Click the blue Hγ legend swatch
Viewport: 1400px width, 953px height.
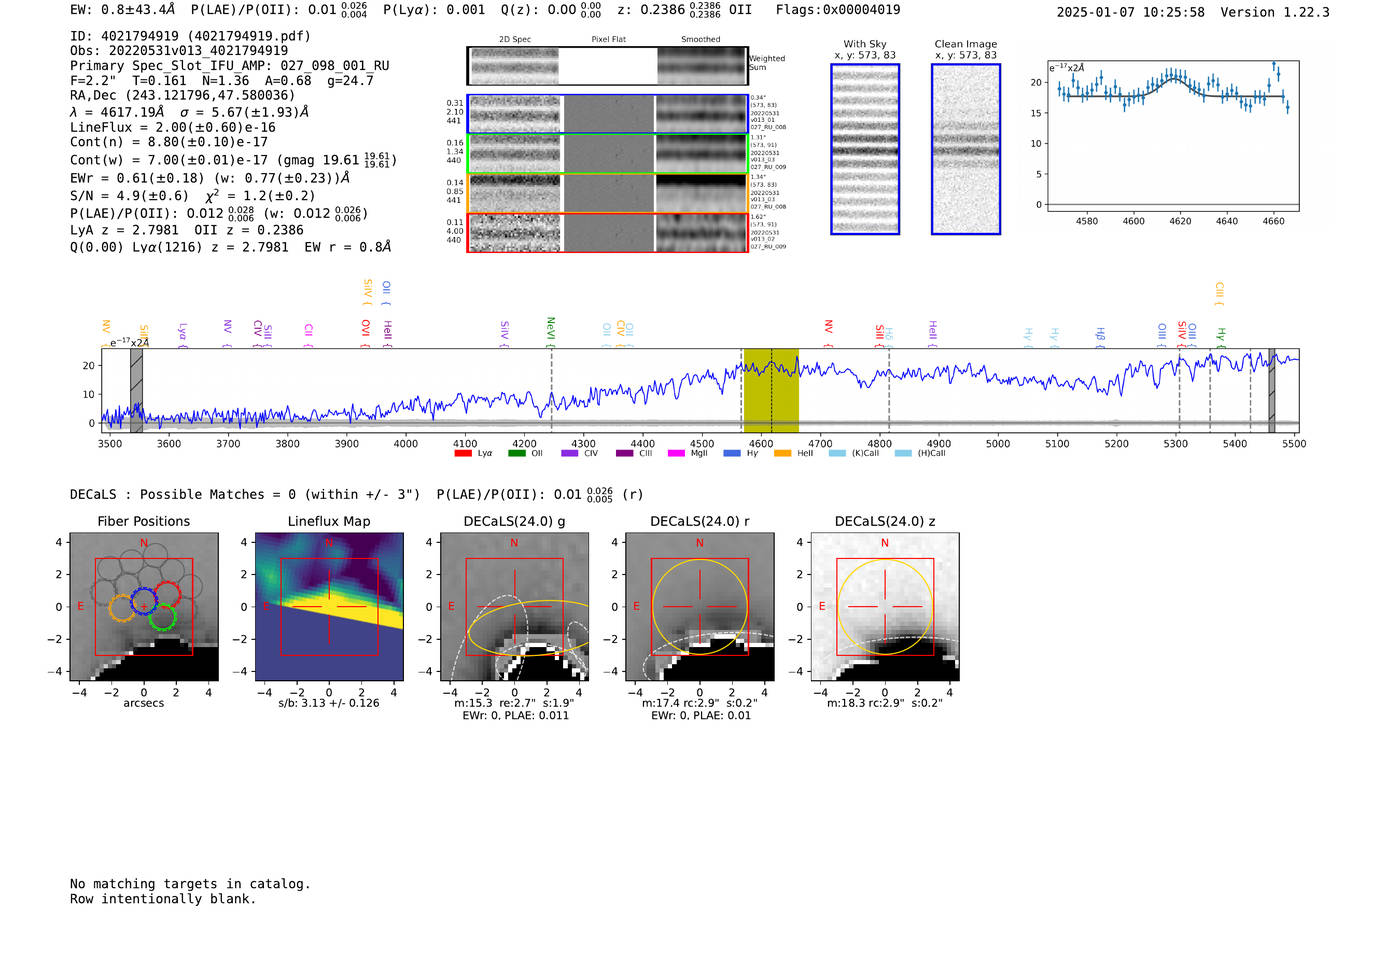tap(732, 453)
